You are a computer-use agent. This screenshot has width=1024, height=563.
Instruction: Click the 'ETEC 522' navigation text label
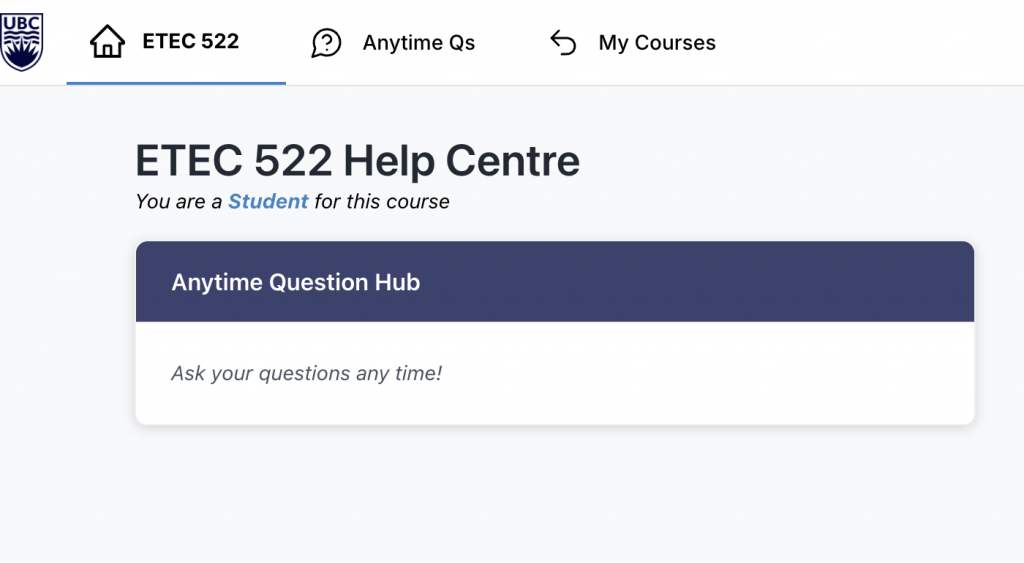coord(191,41)
